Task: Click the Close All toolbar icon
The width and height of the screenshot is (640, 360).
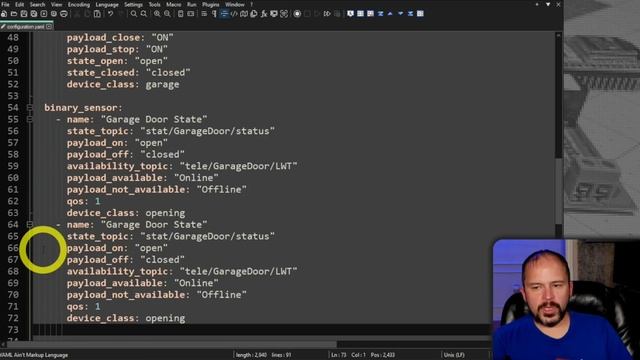Action: 53,14
